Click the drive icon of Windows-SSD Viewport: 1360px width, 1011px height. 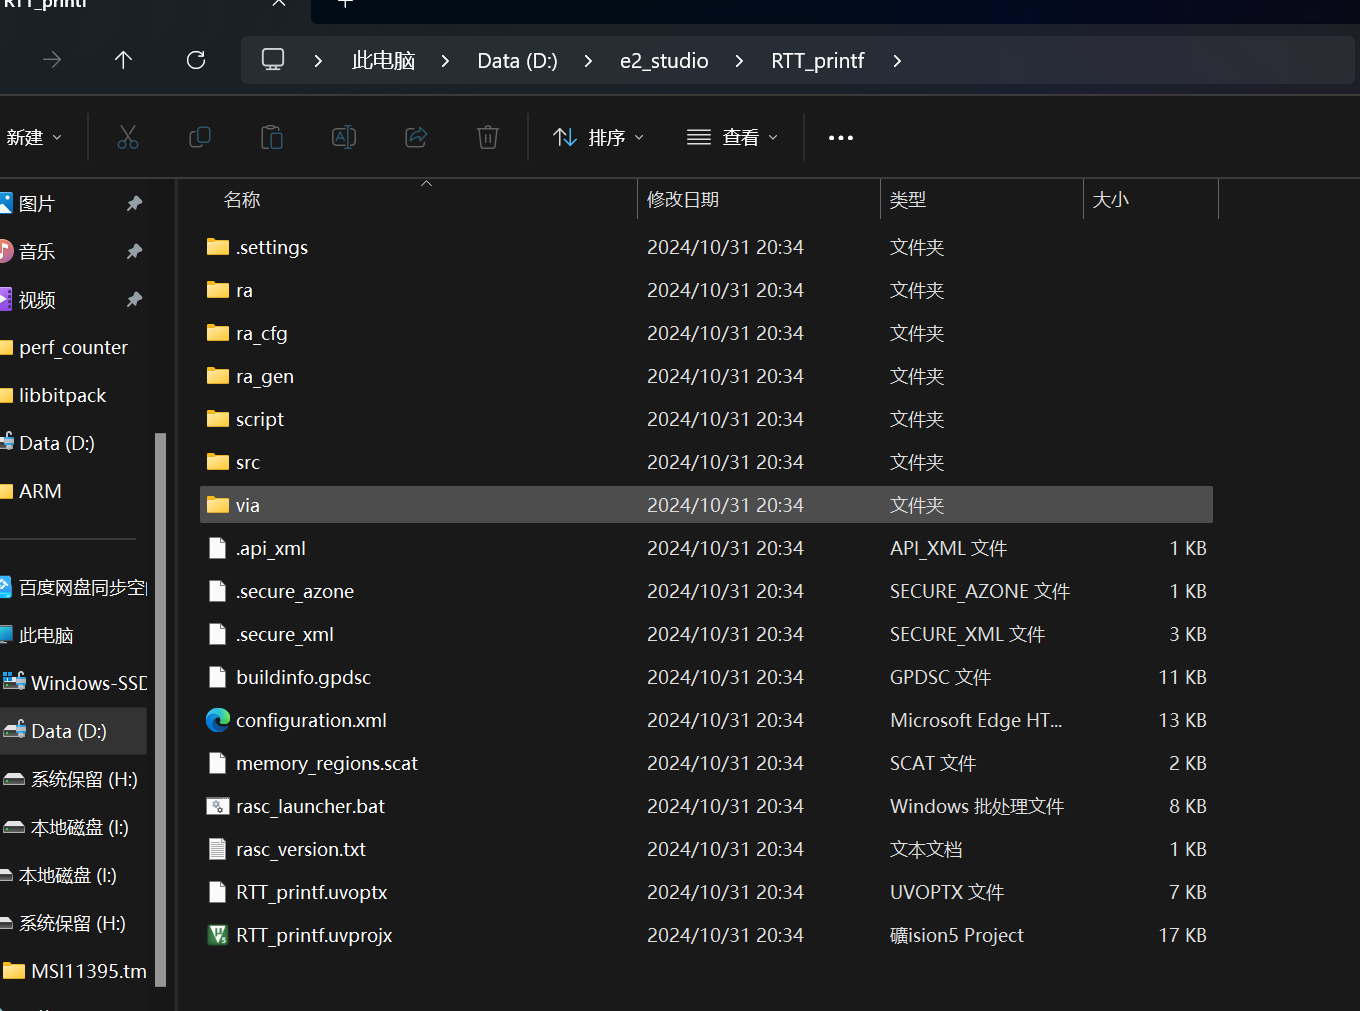point(14,682)
